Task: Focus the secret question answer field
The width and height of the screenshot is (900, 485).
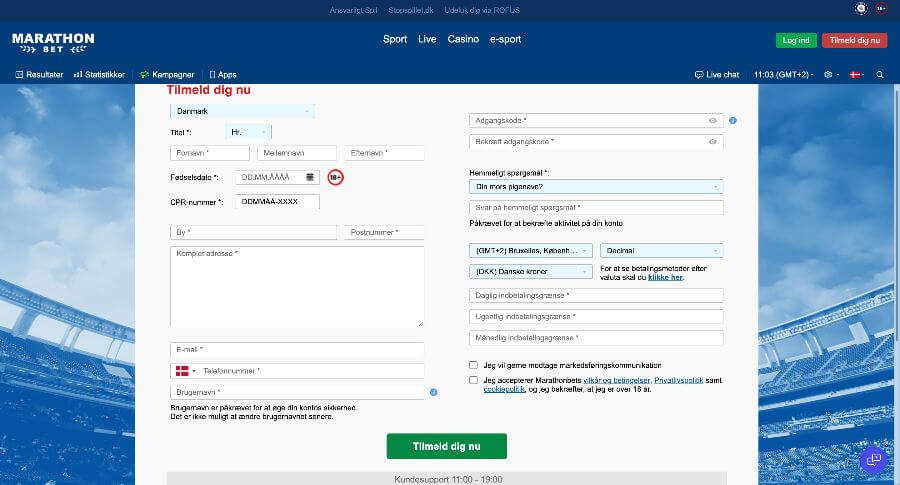Action: 596,208
